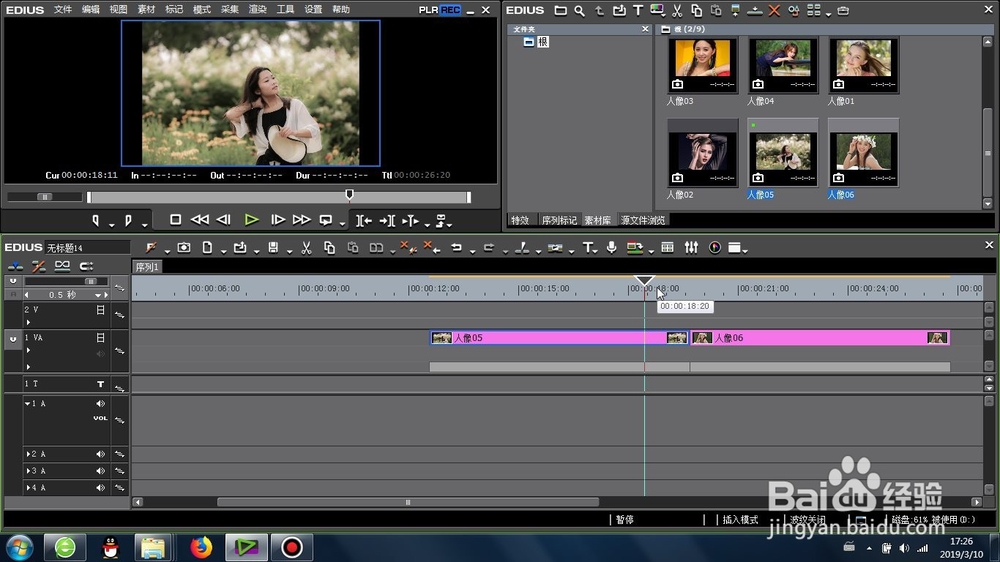
Task: Open the title creation T tool
Action: click(587, 248)
